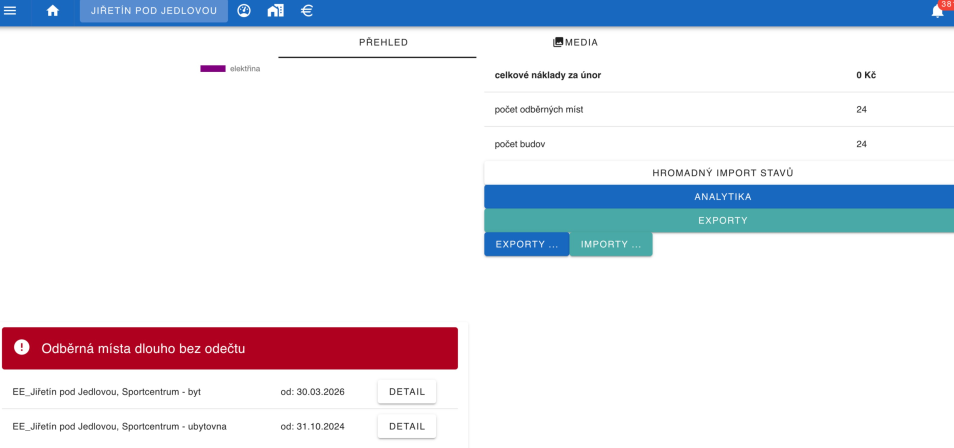This screenshot has width=954, height=448.
Task: Click the počet odběrných míst row
Action: [x=719, y=110]
